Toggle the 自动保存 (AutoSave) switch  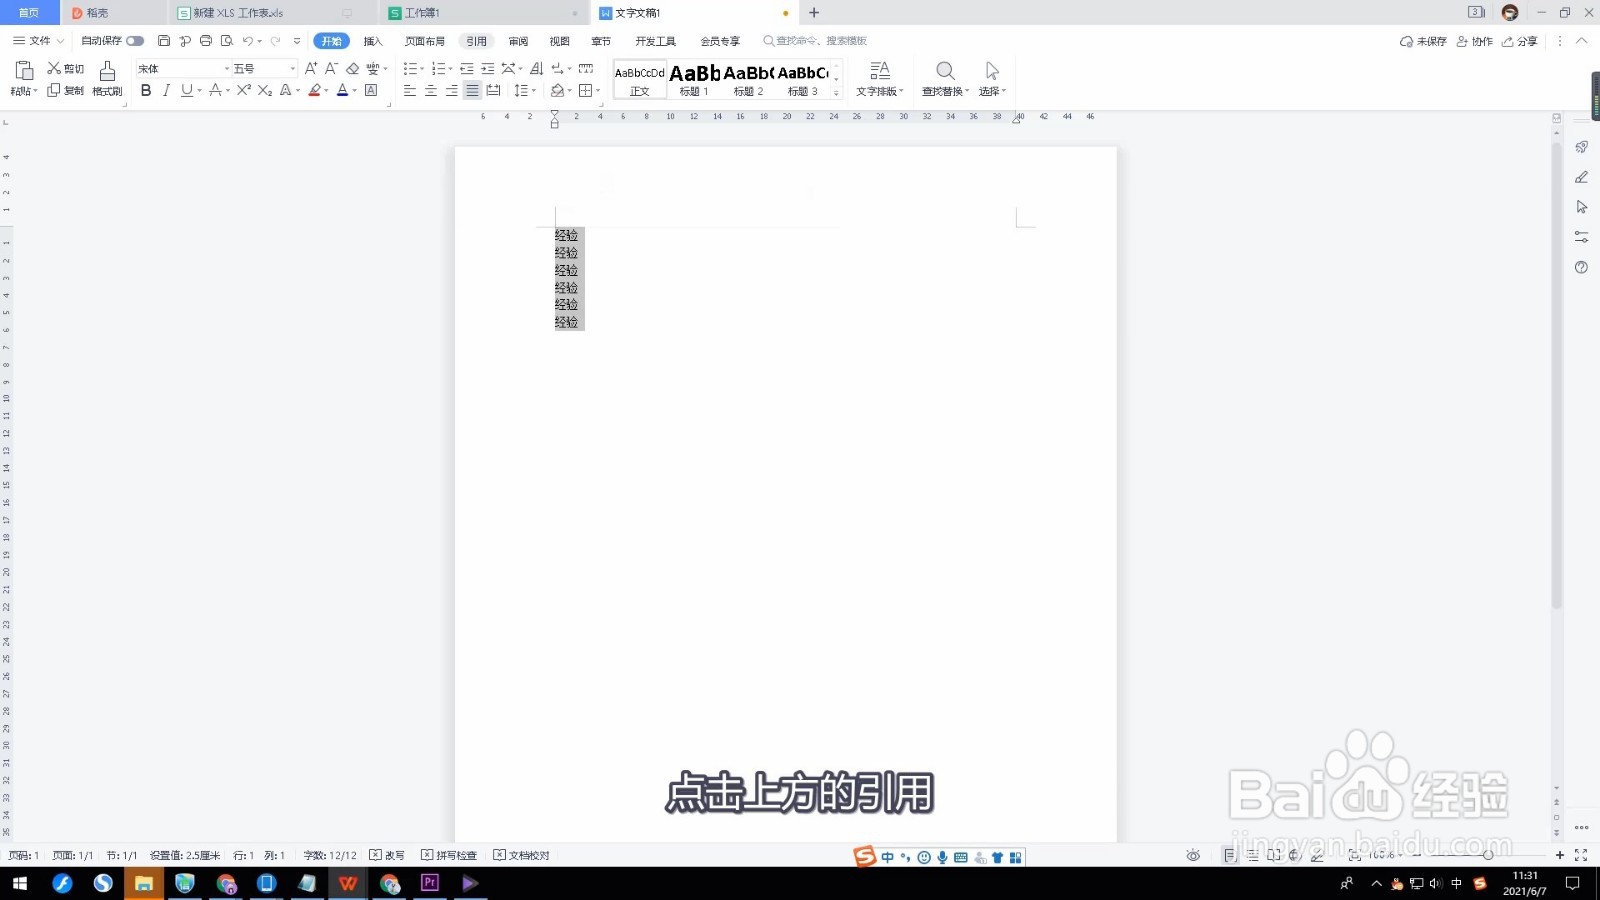tap(135, 40)
